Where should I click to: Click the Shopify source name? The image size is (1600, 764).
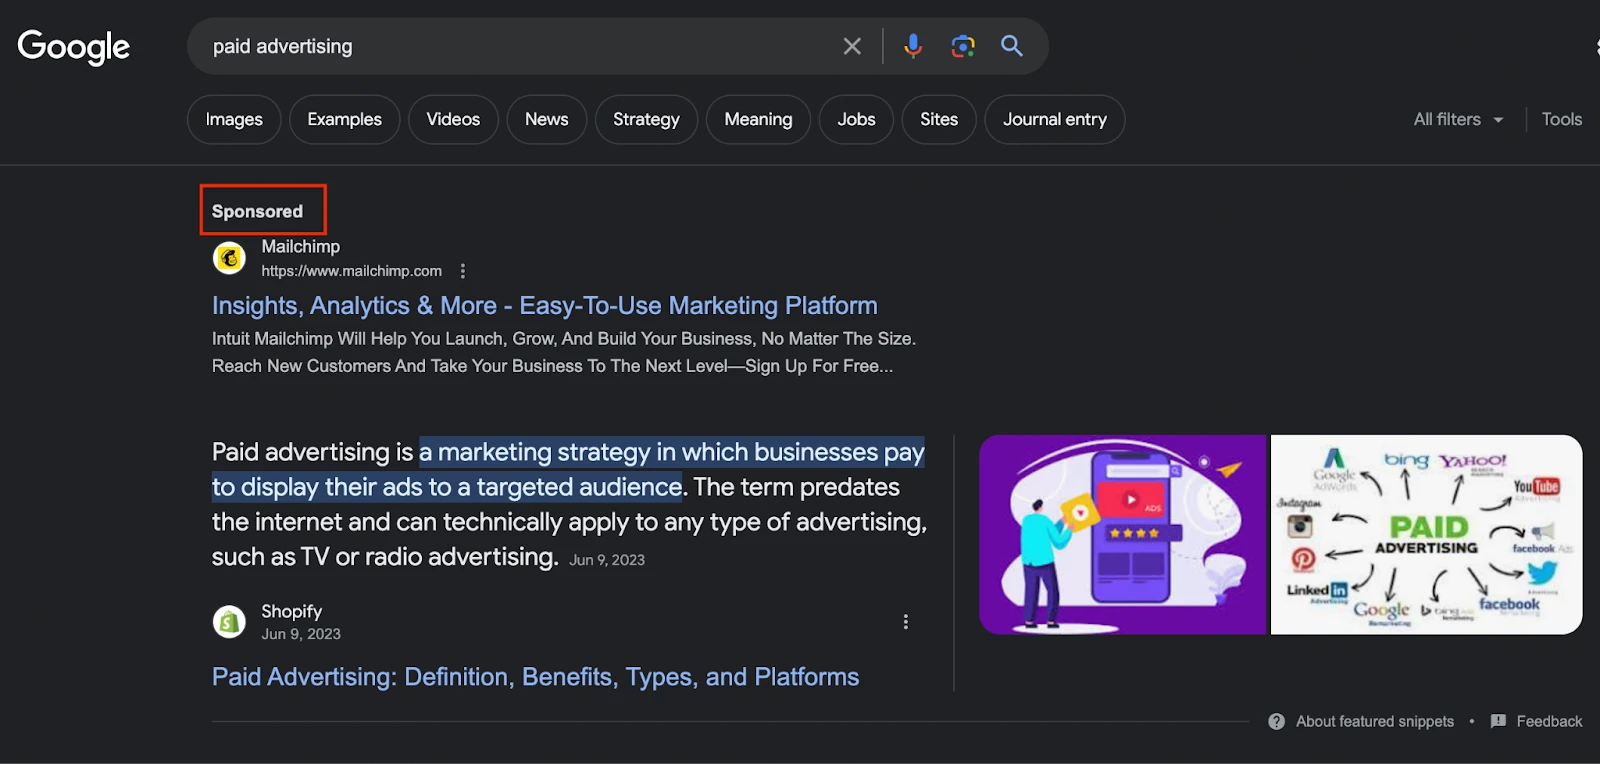pyautogui.click(x=292, y=611)
